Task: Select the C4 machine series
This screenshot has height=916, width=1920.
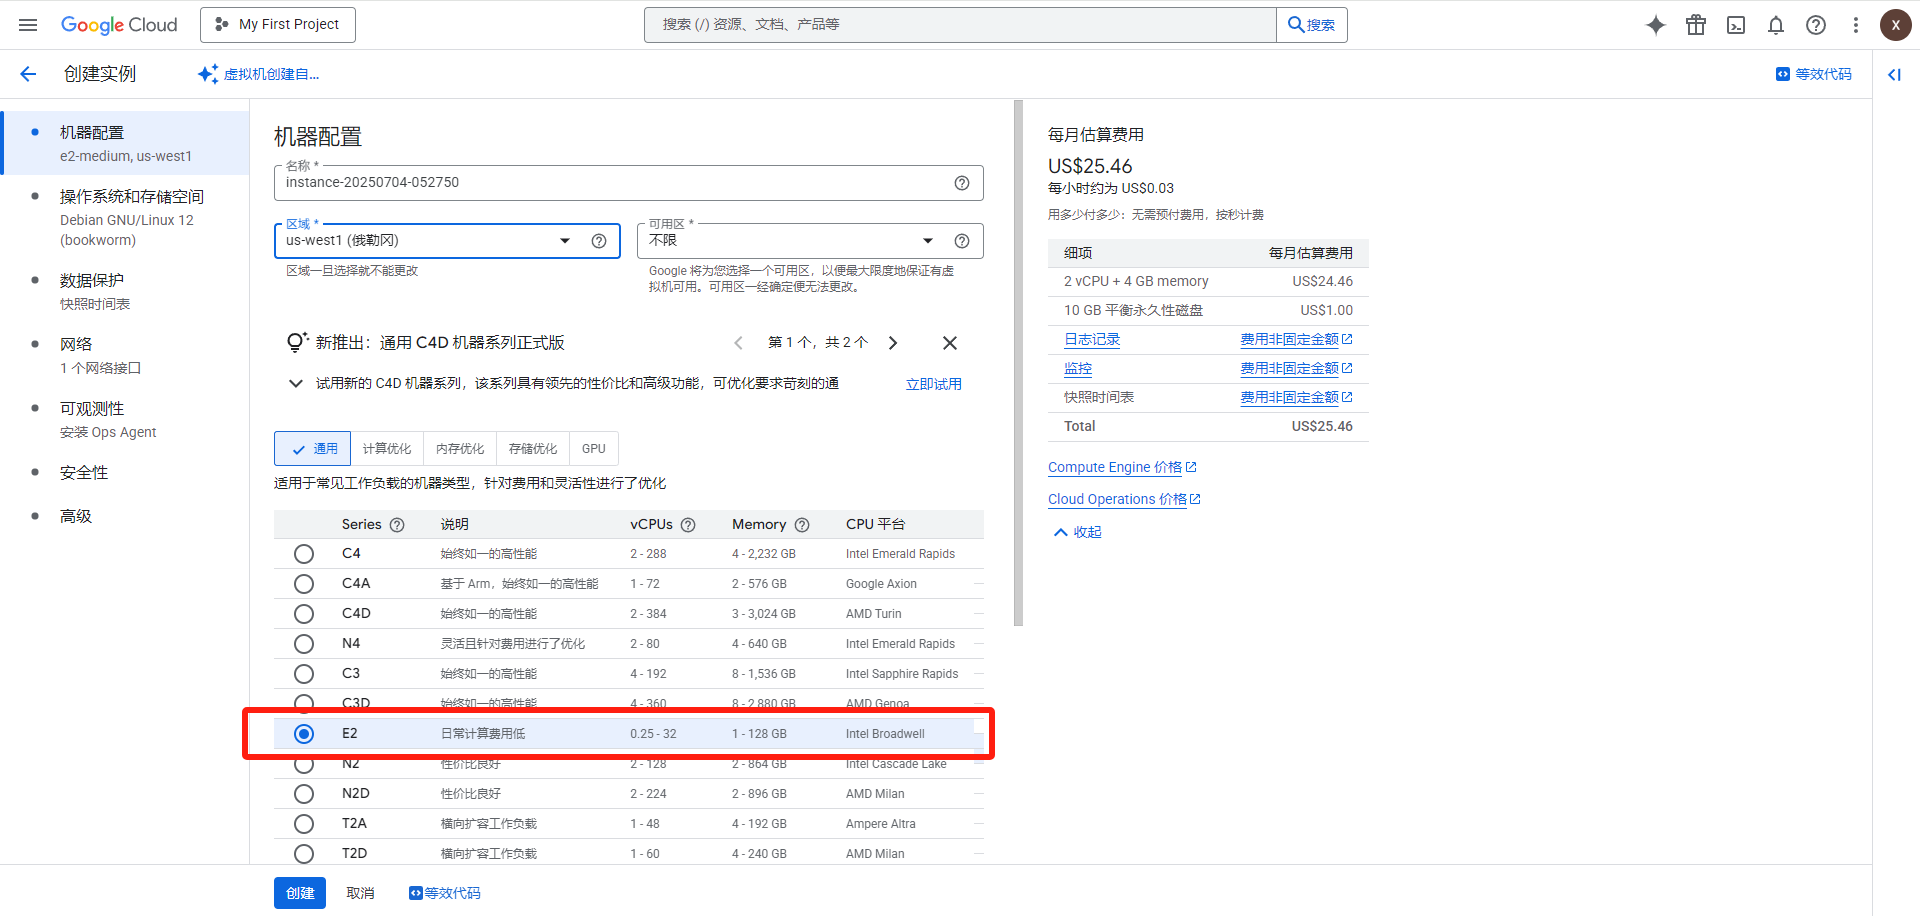Action: pyautogui.click(x=304, y=554)
